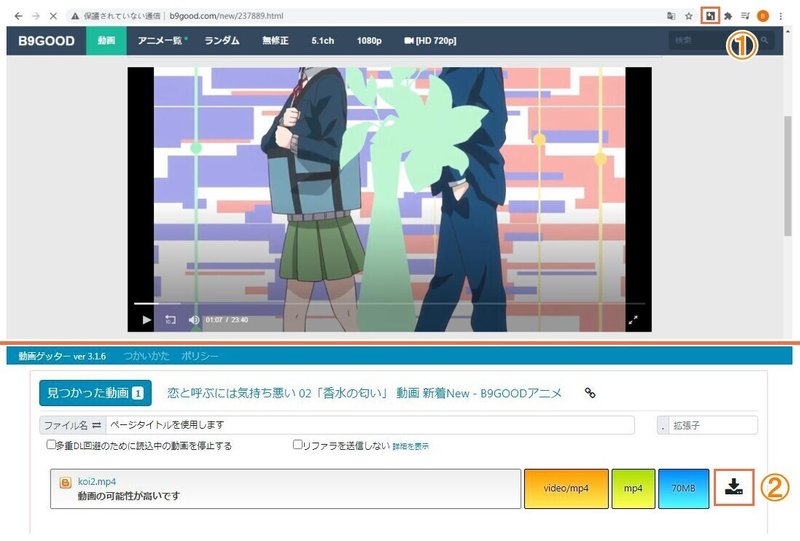Go back in the browser
Viewport: 800px width, 541px height.
click(x=18, y=16)
